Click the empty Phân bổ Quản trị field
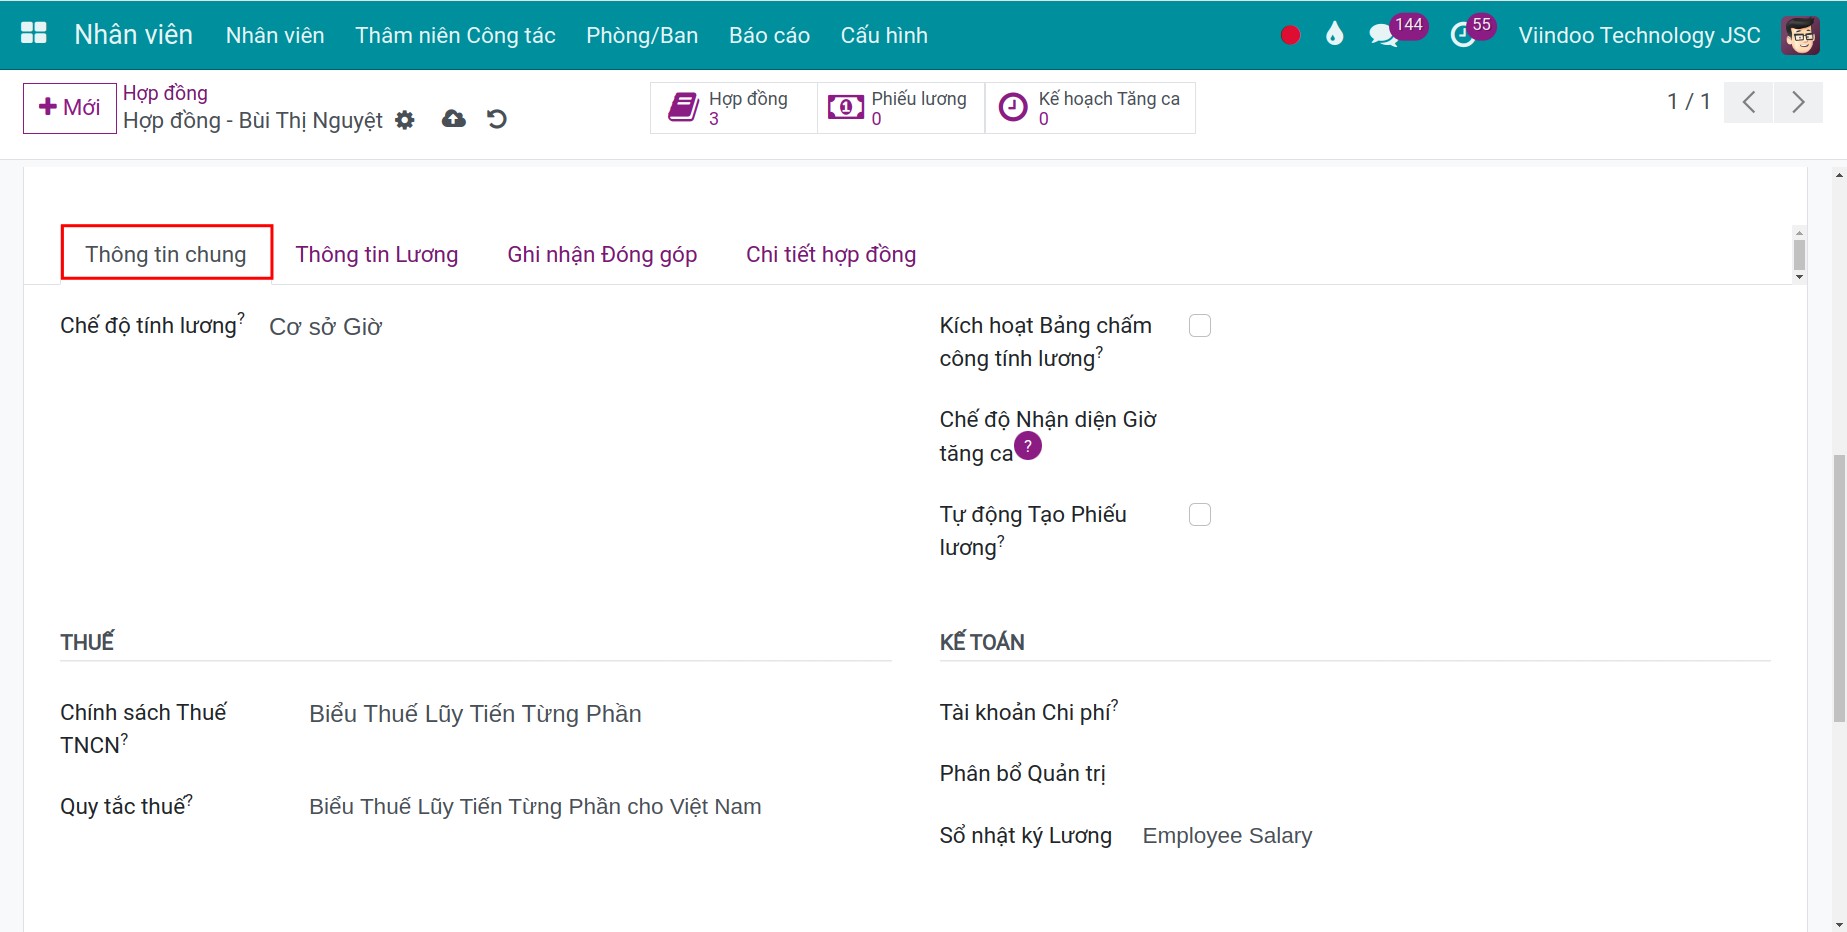Screen dimensions: 1847x932 [1456, 774]
